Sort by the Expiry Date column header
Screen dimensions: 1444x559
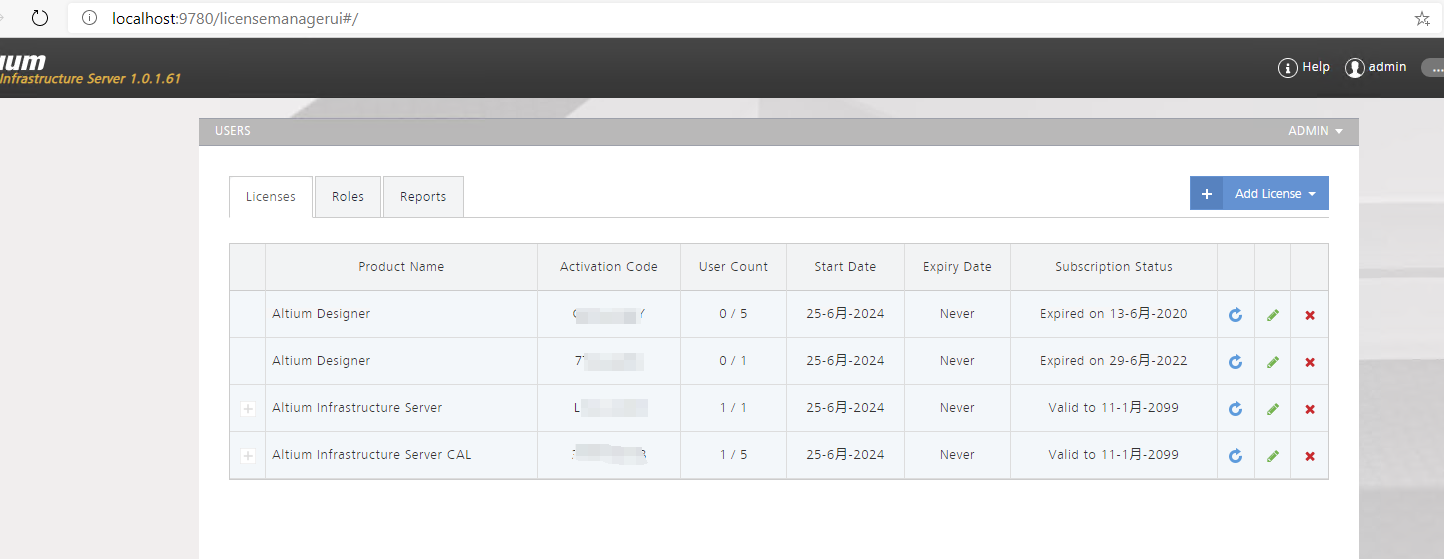click(957, 267)
